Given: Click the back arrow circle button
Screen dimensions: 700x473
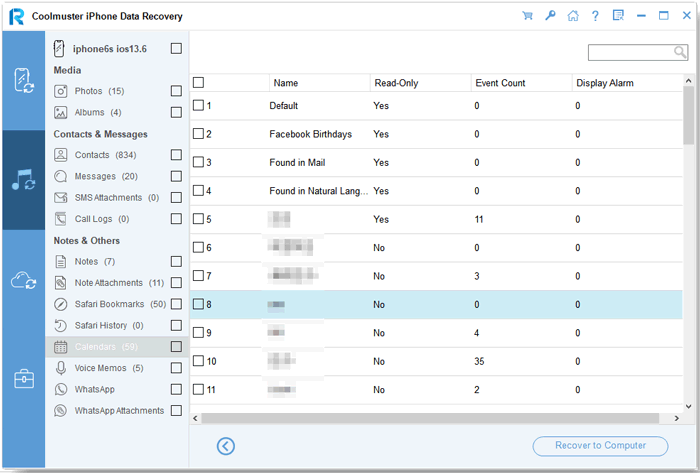Looking at the screenshot, I should (226, 446).
